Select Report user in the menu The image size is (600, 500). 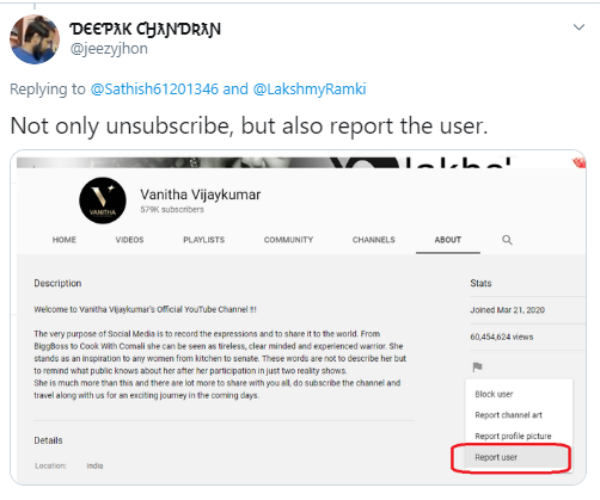pos(496,457)
